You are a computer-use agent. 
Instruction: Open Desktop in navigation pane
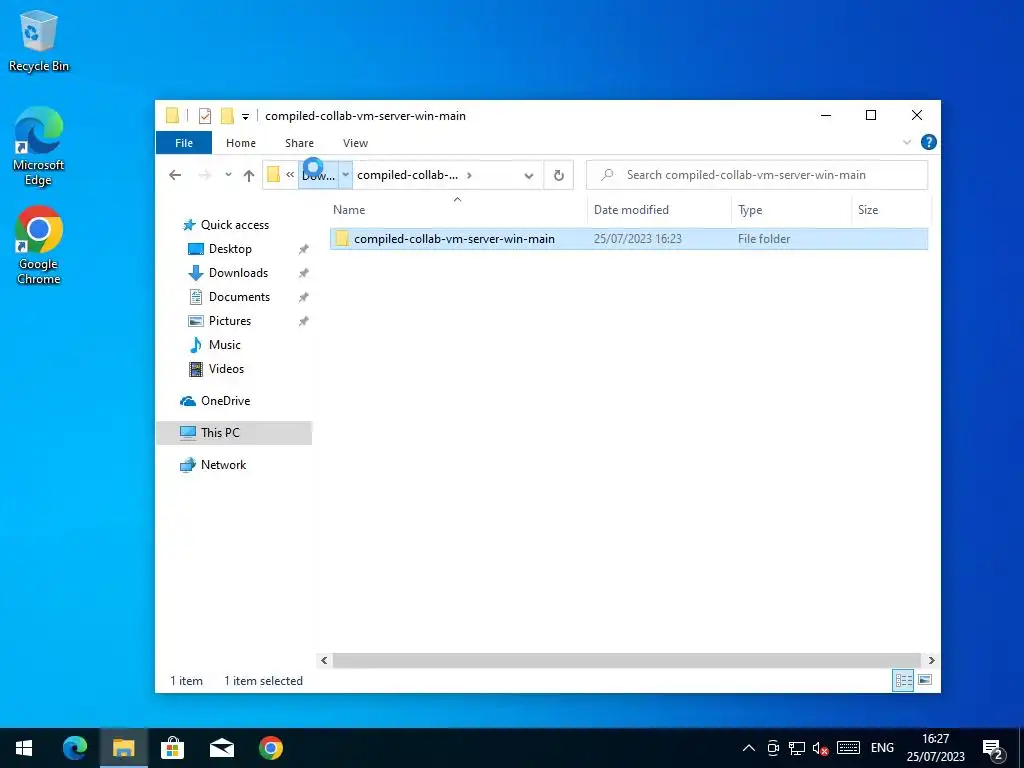230,249
